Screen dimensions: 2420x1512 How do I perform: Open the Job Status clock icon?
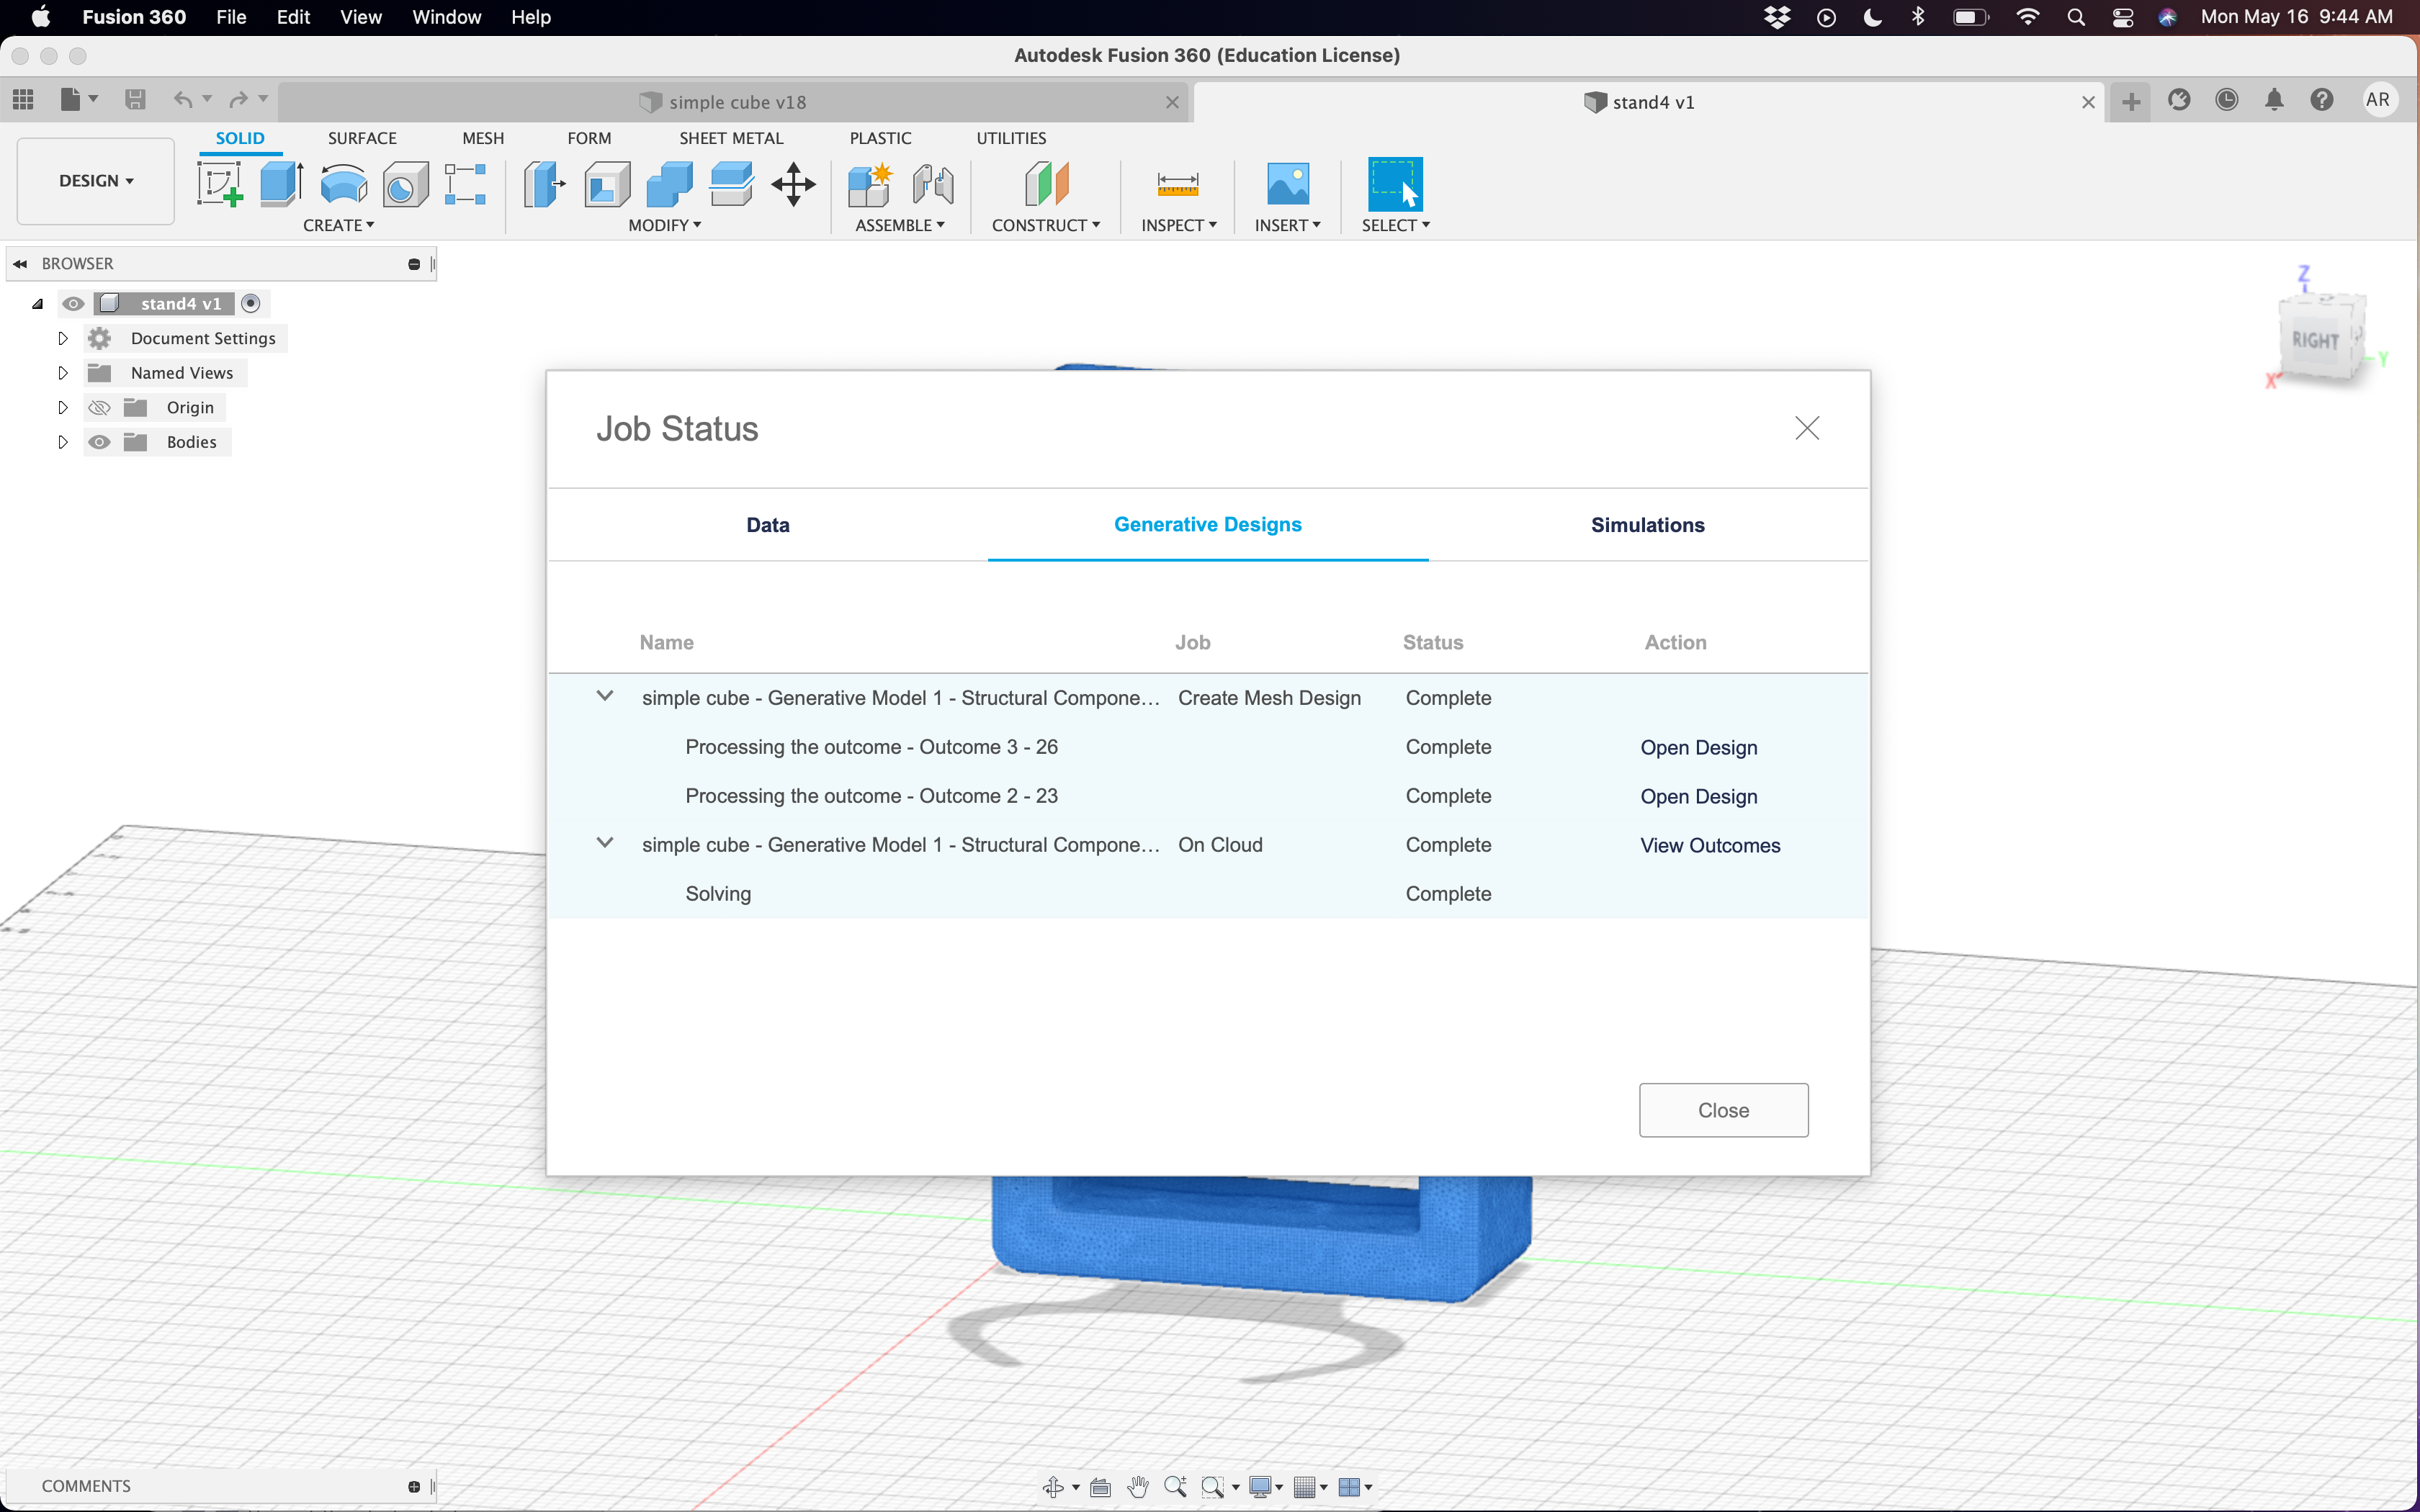click(2227, 100)
